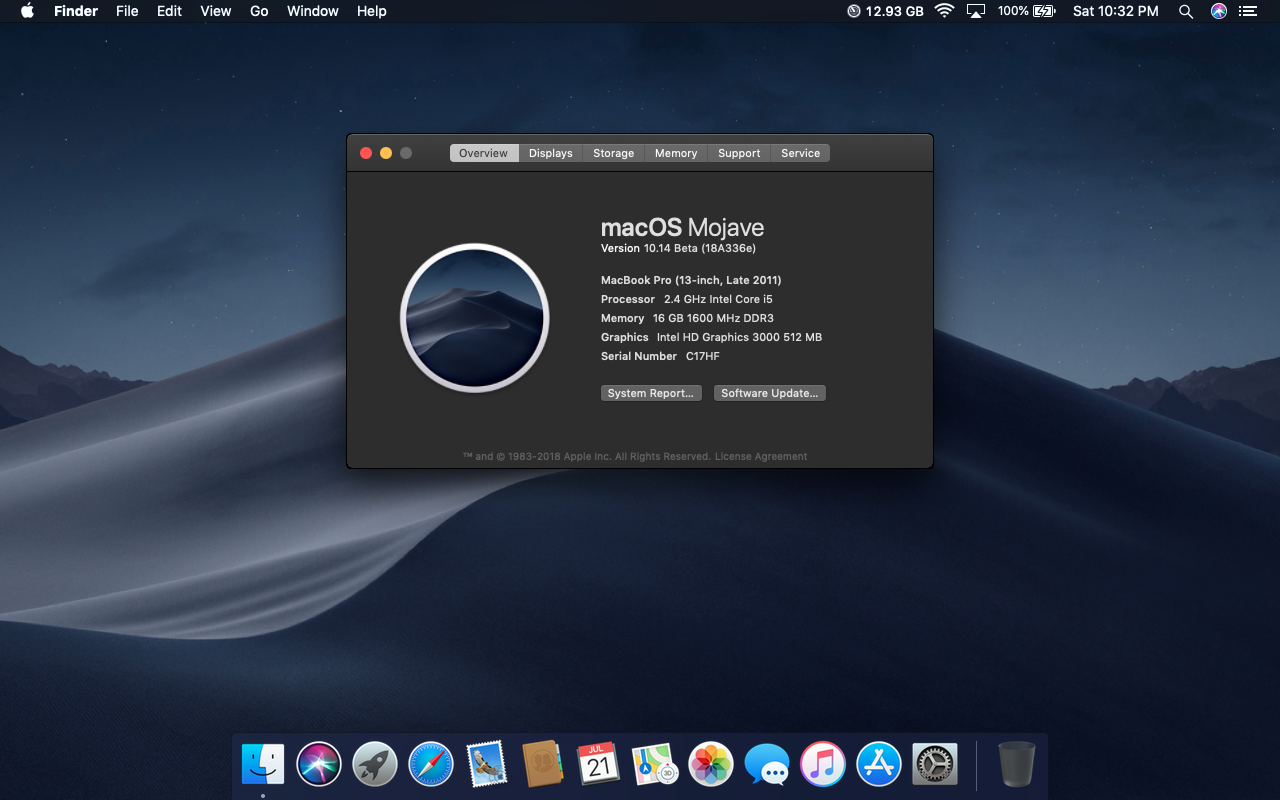1280x800 pixels.
Task: Click the macOS Mojave title
Action: pos(682,227)
